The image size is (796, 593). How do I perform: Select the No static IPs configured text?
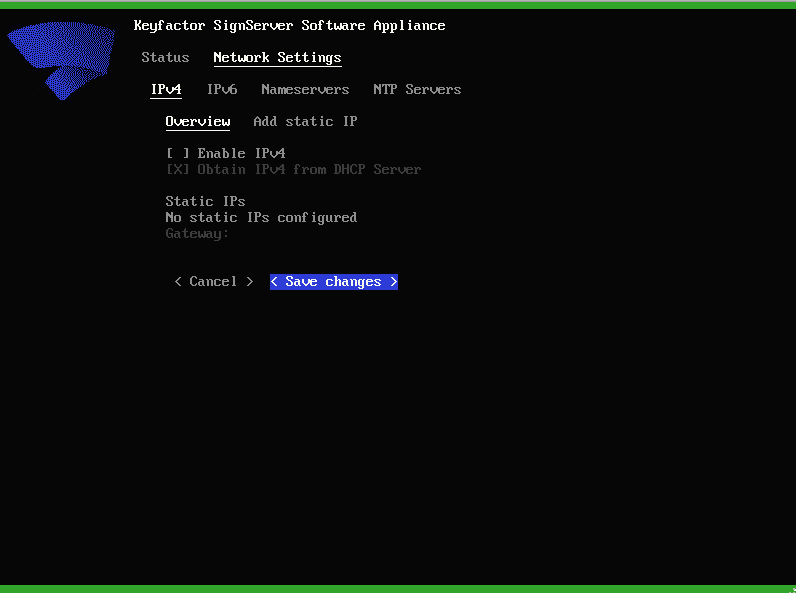point(261,218)
